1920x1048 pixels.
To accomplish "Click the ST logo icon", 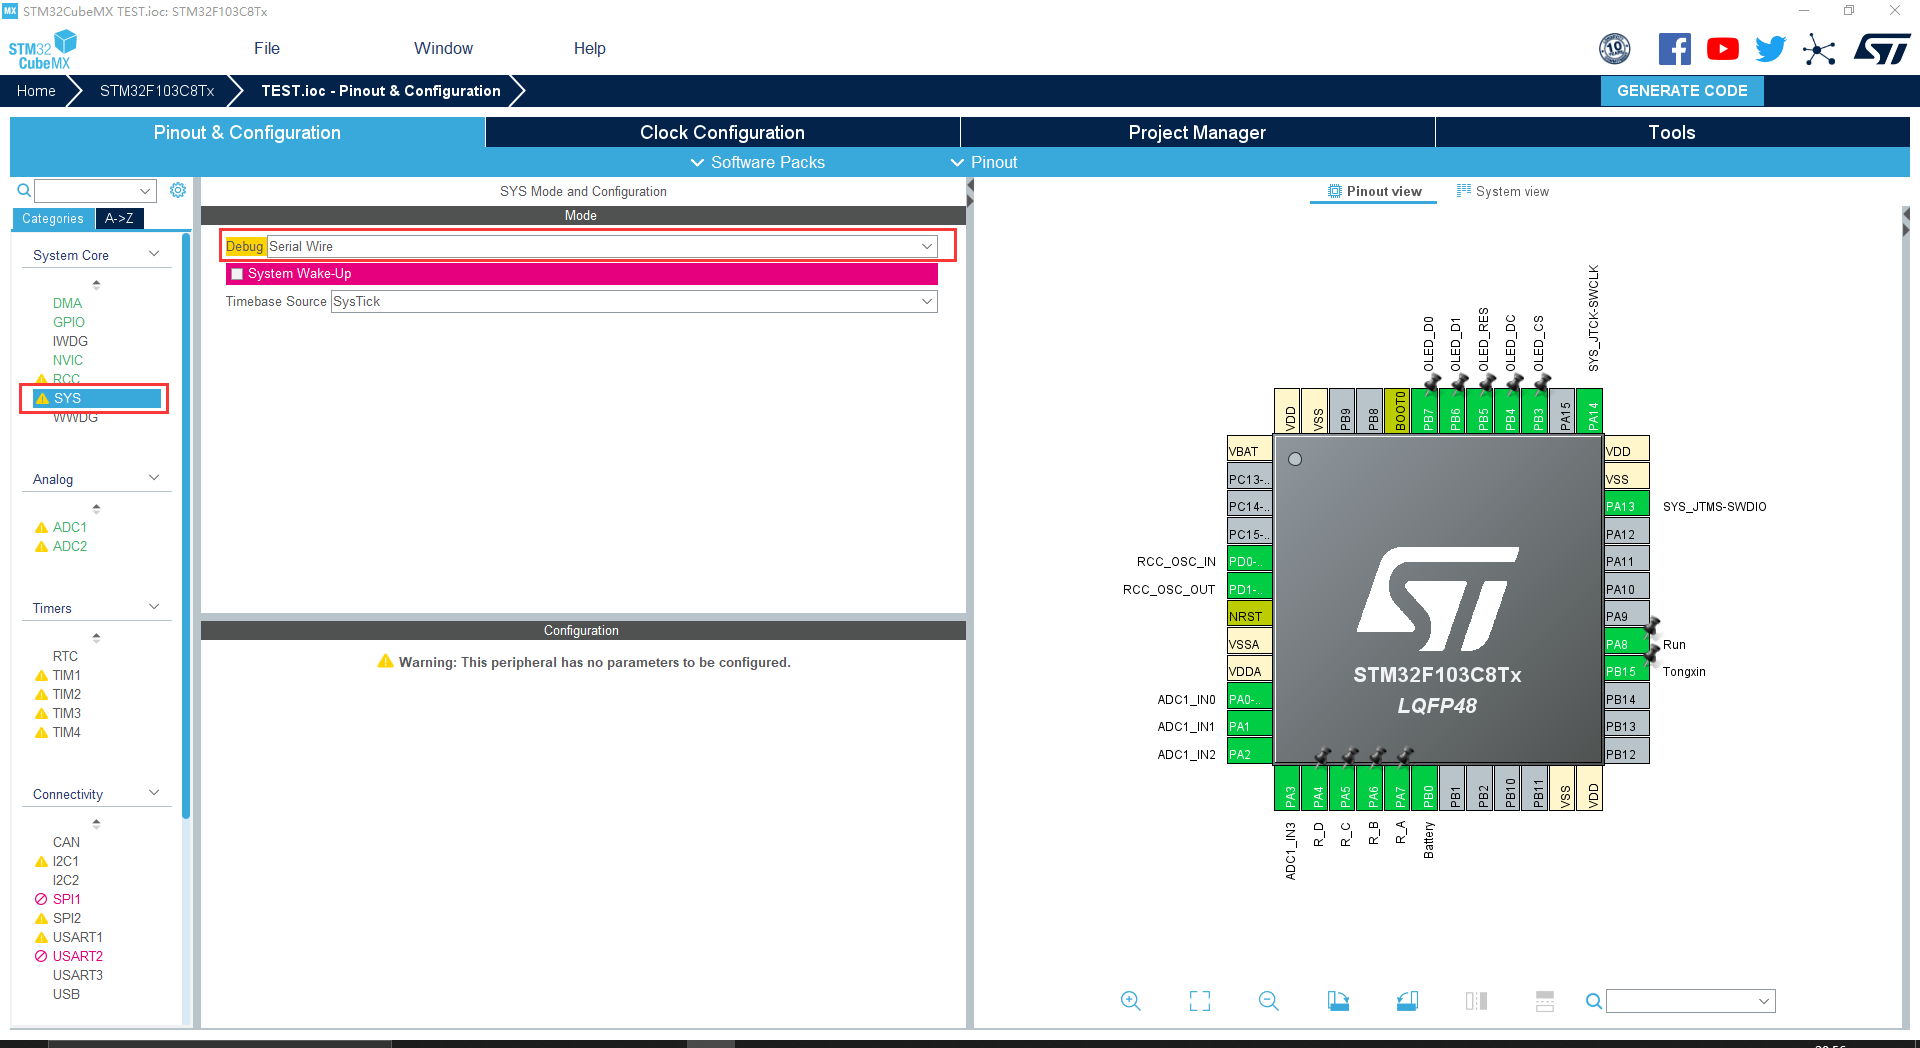I will 1882,49.
